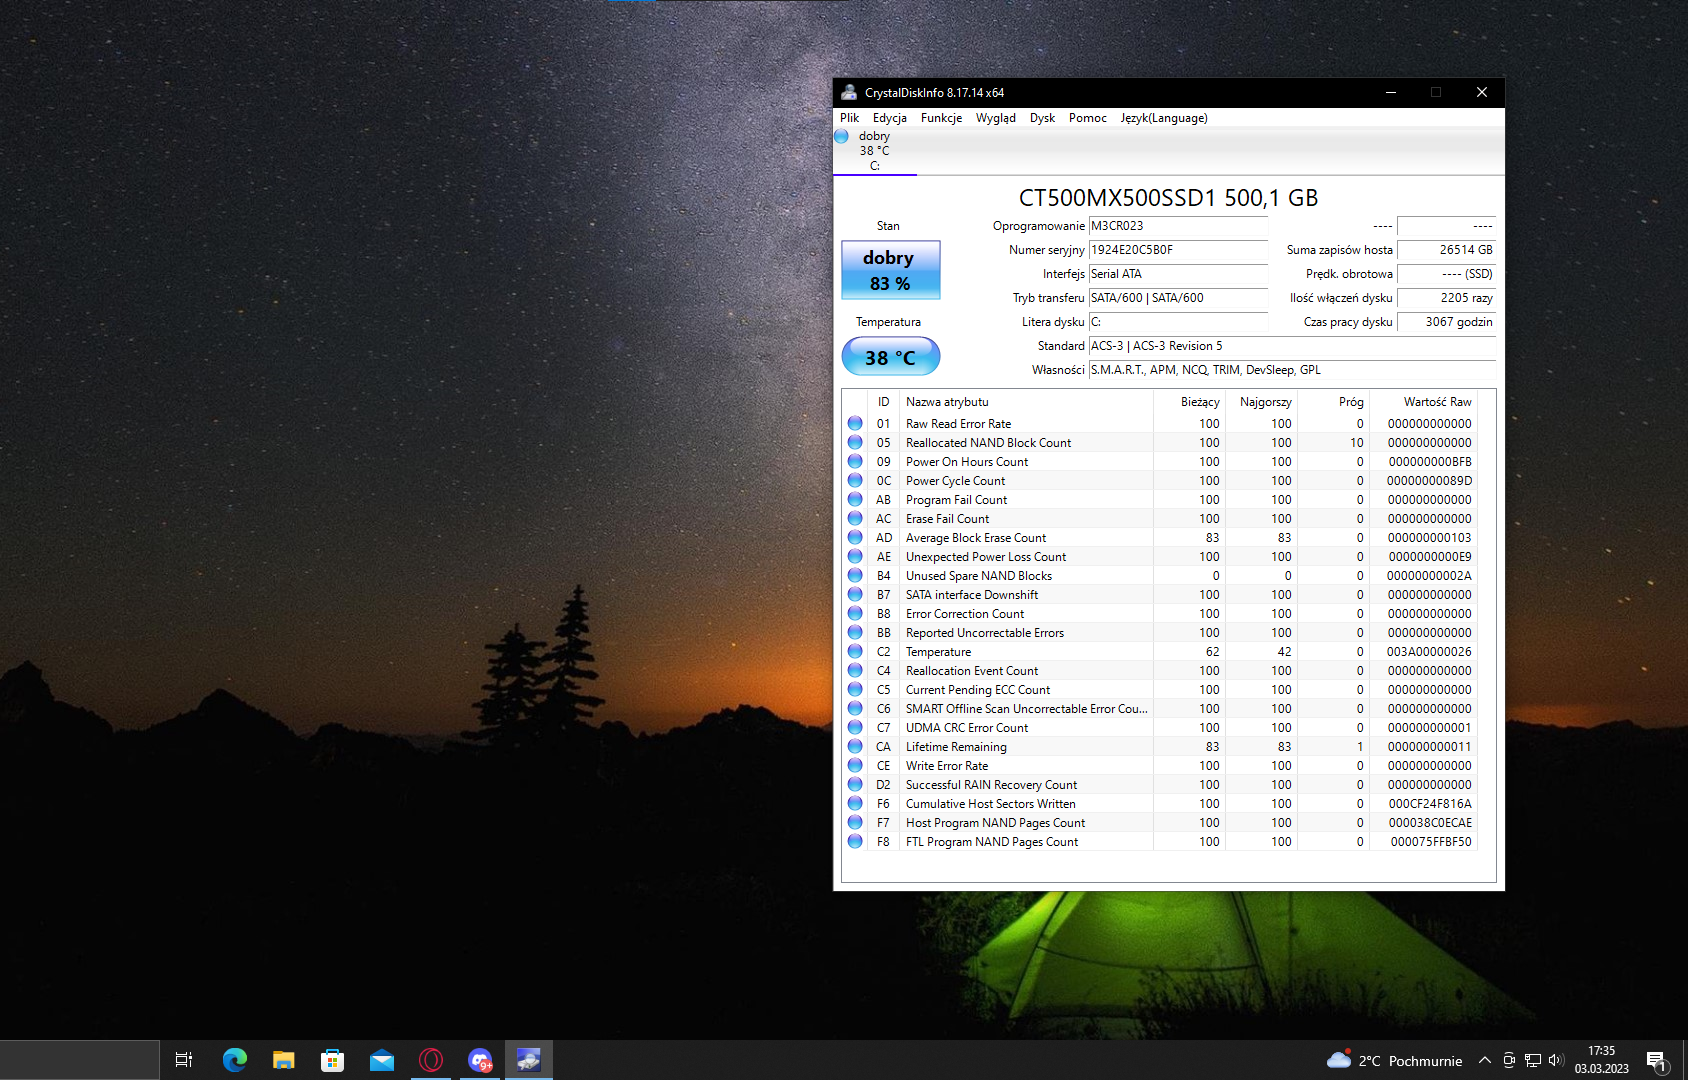Viewport: 1688px width, 1080px height.
Task: Click the status icon of UDMA CRC Error Count
Action: [855, 727]
